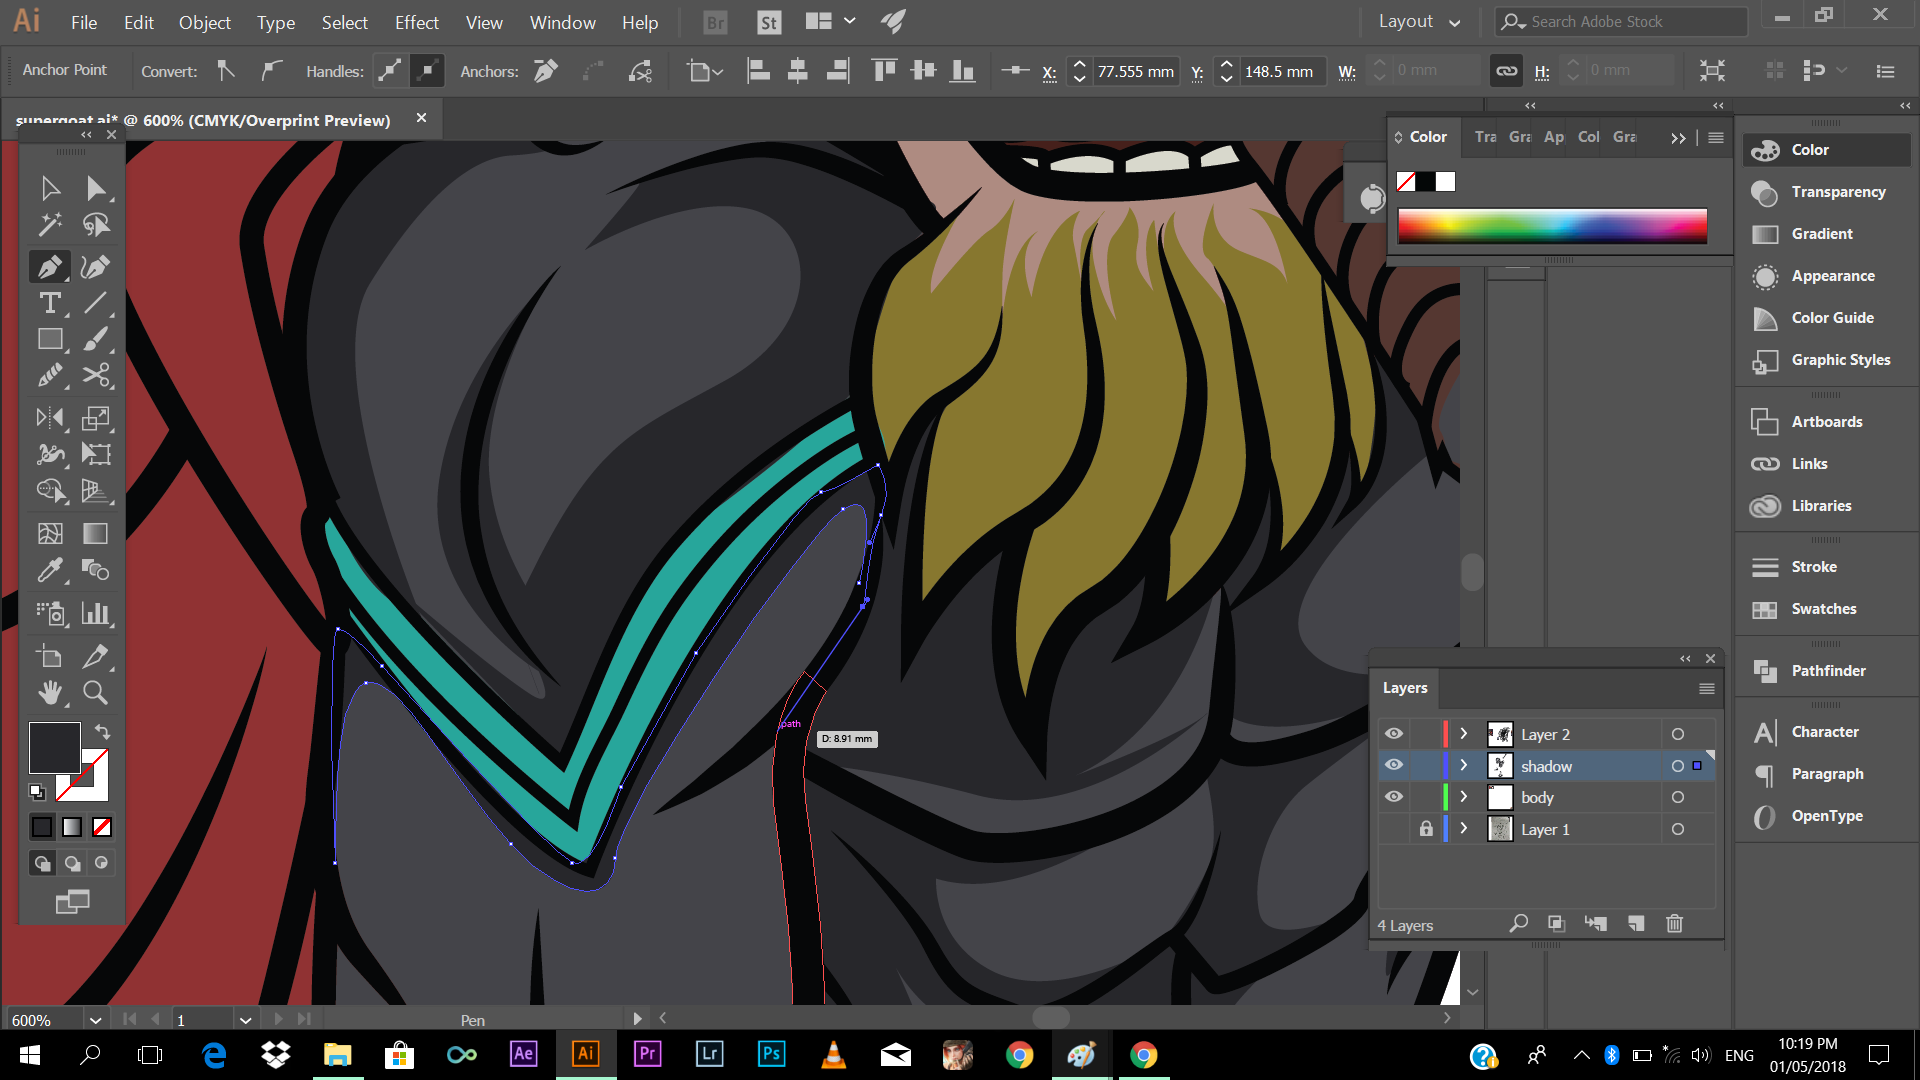Open the Pathfinder panel
This screenshot has width=1920, height=1080.
pos(1827,671)
